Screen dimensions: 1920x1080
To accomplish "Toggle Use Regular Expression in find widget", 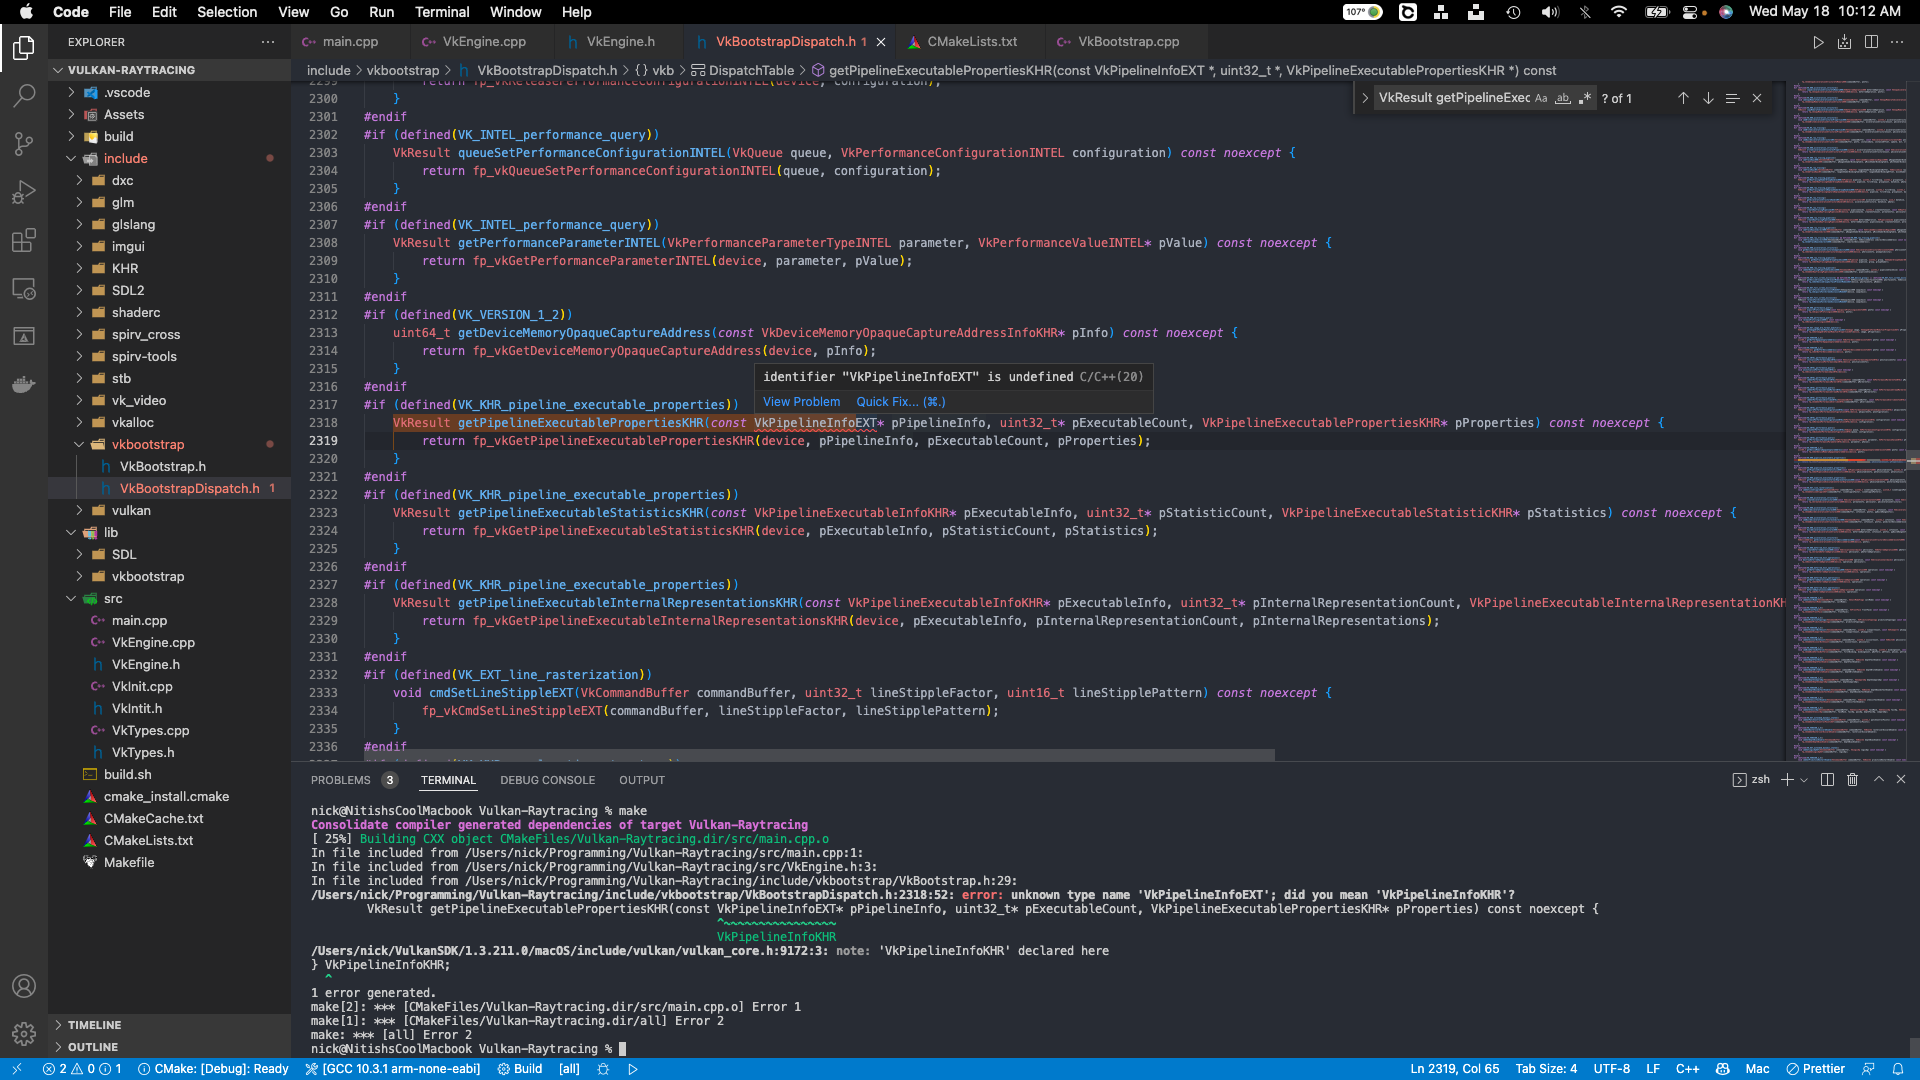I will [x=1585, y=98].
